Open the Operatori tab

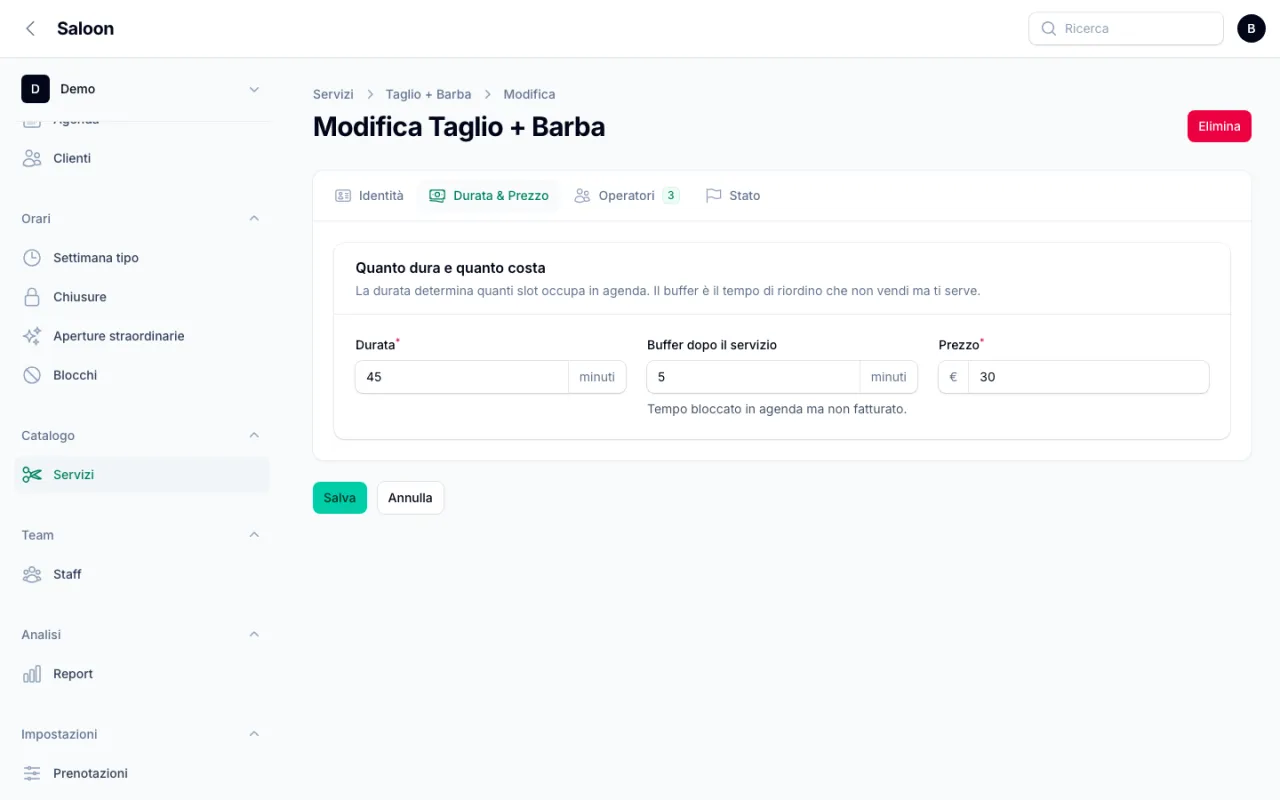point(627,196)
